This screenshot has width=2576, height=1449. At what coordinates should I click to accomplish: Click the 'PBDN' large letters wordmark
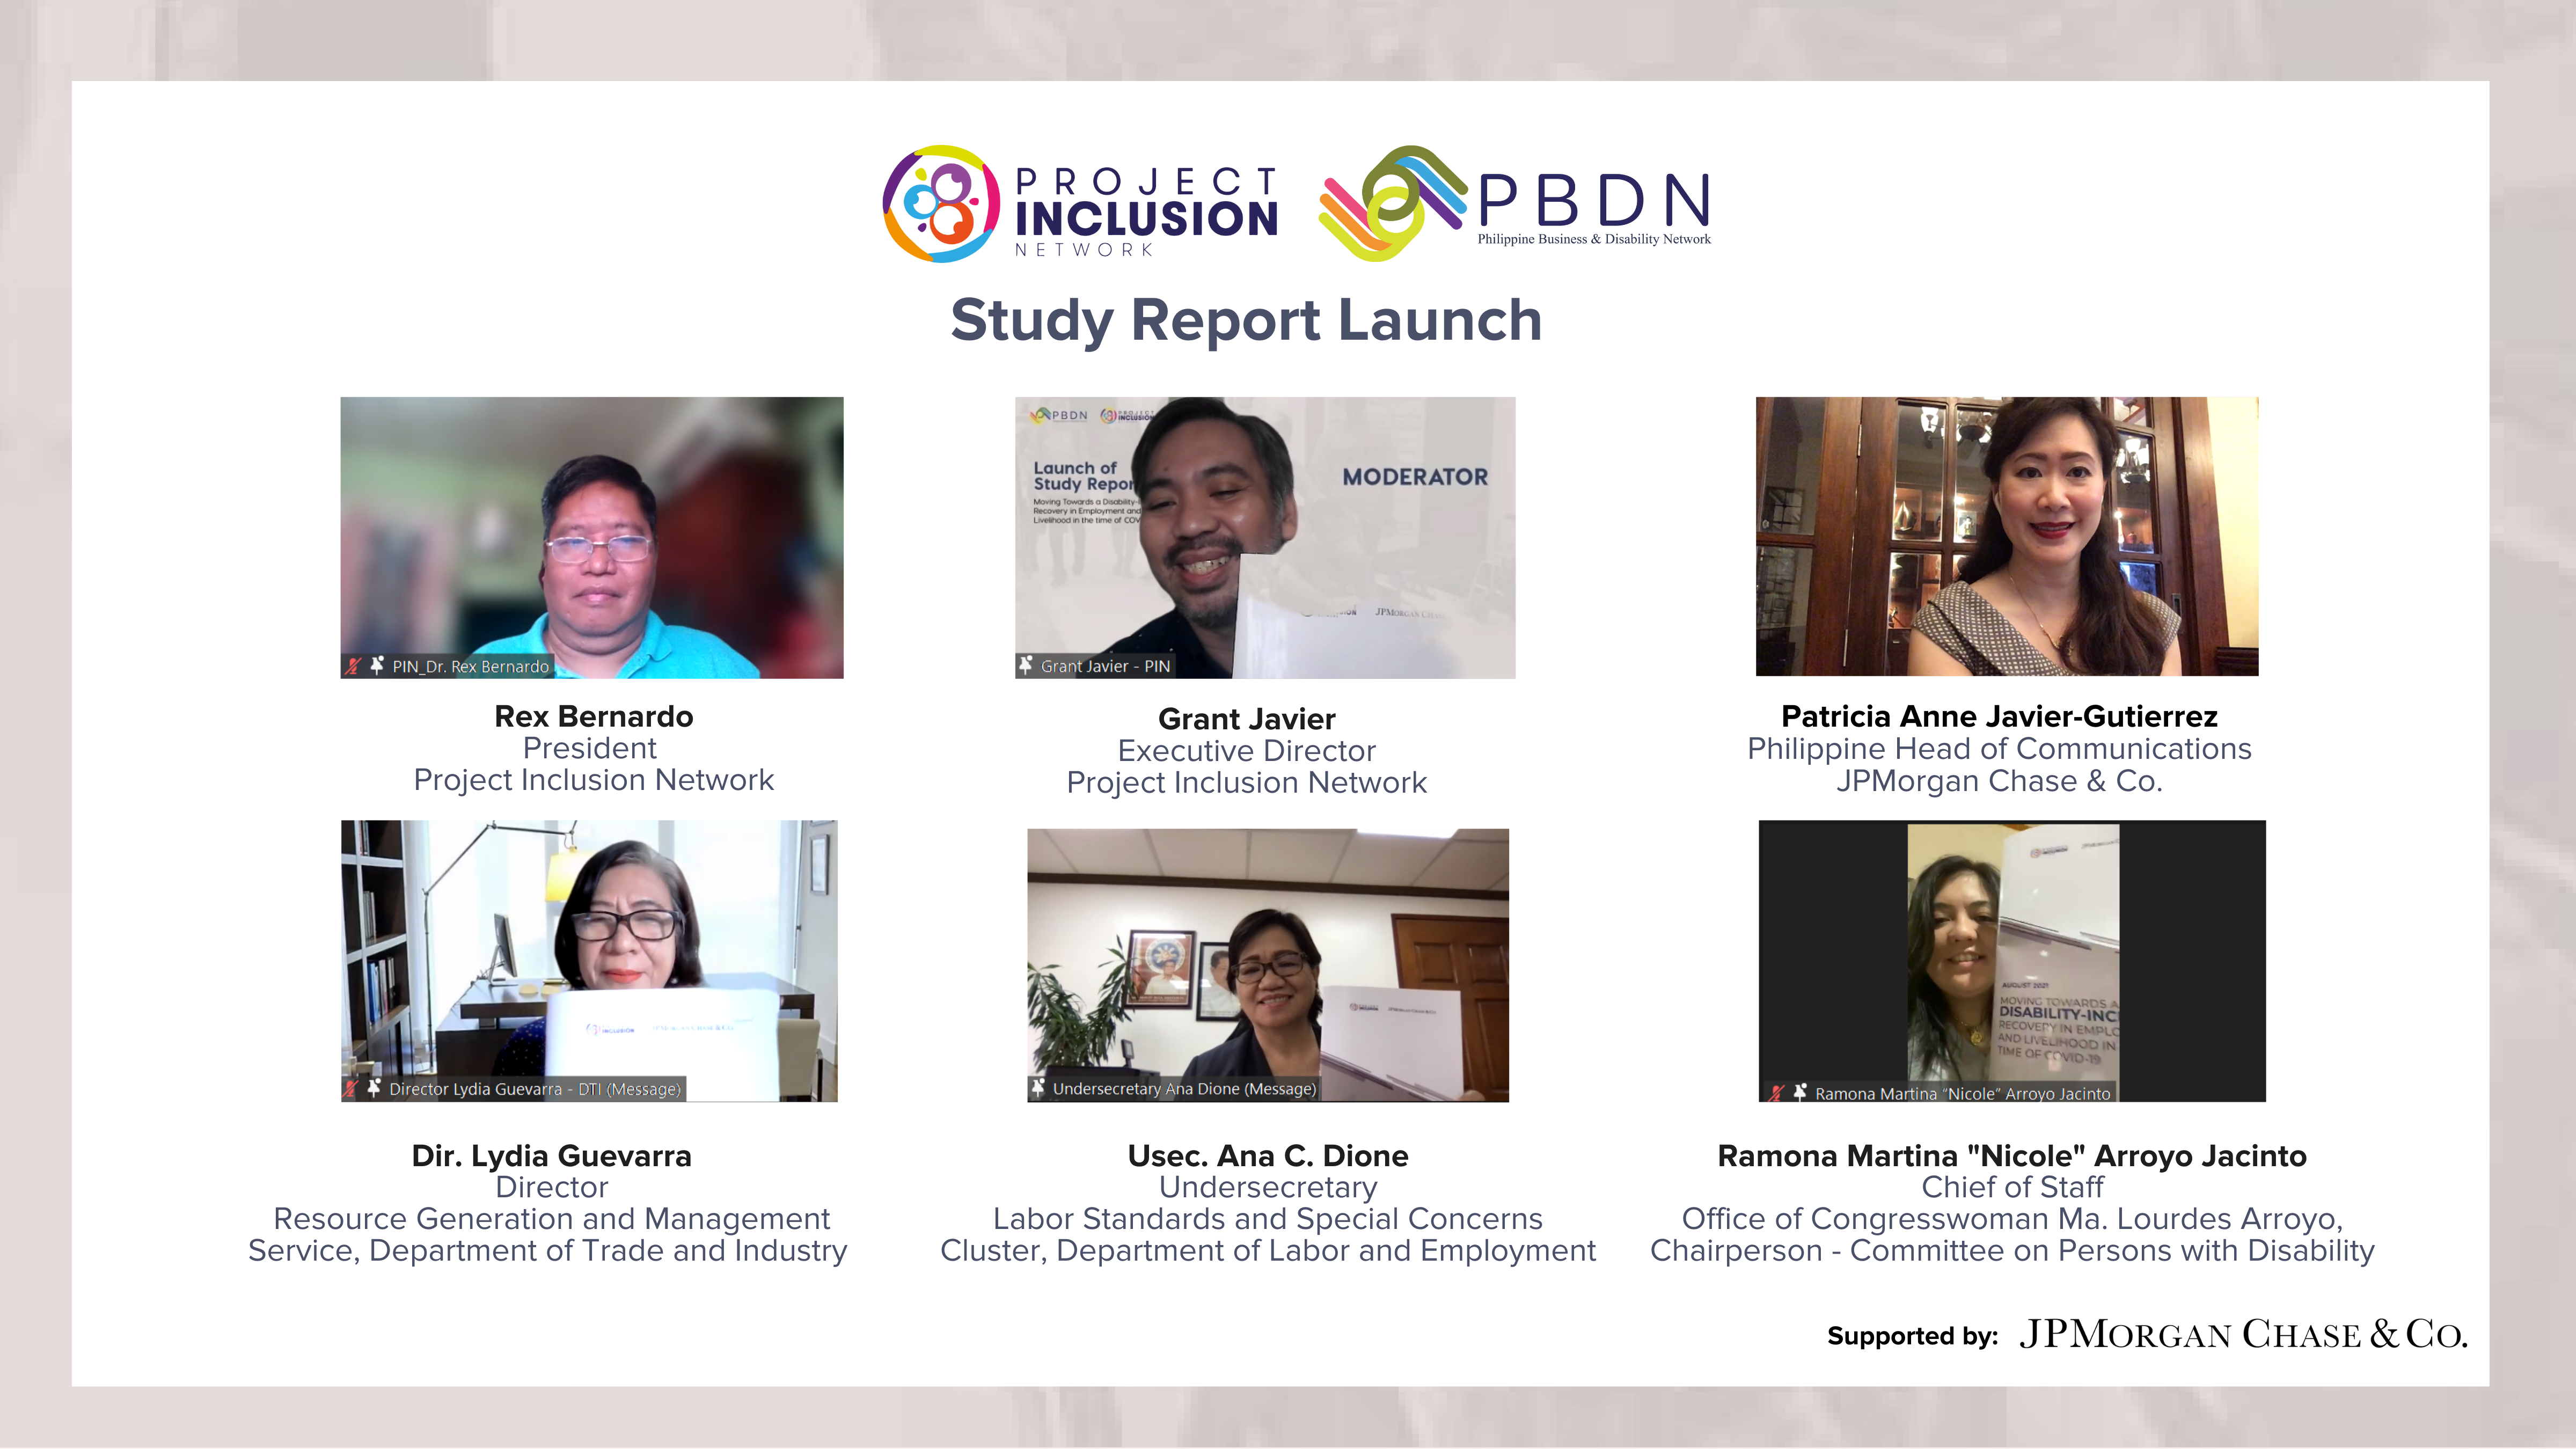(1594, 200)
